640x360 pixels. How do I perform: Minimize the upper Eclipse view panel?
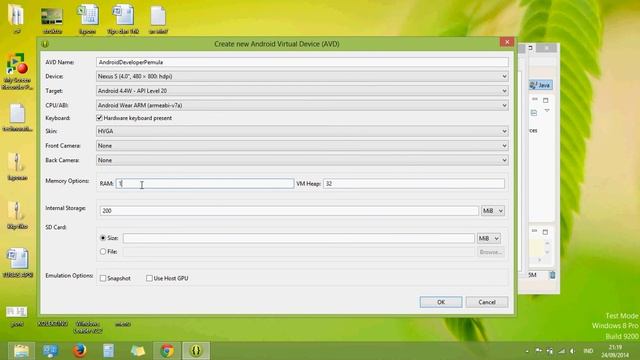click(x=535, y=100)
